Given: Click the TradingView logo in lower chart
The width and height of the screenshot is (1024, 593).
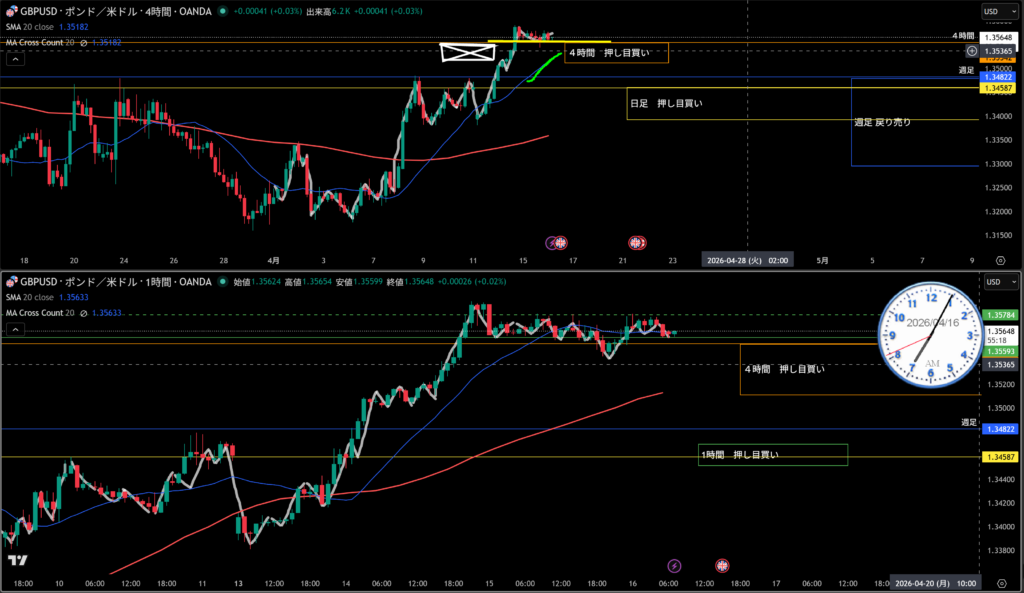Looking at the screenshot, I should (15, 562).
